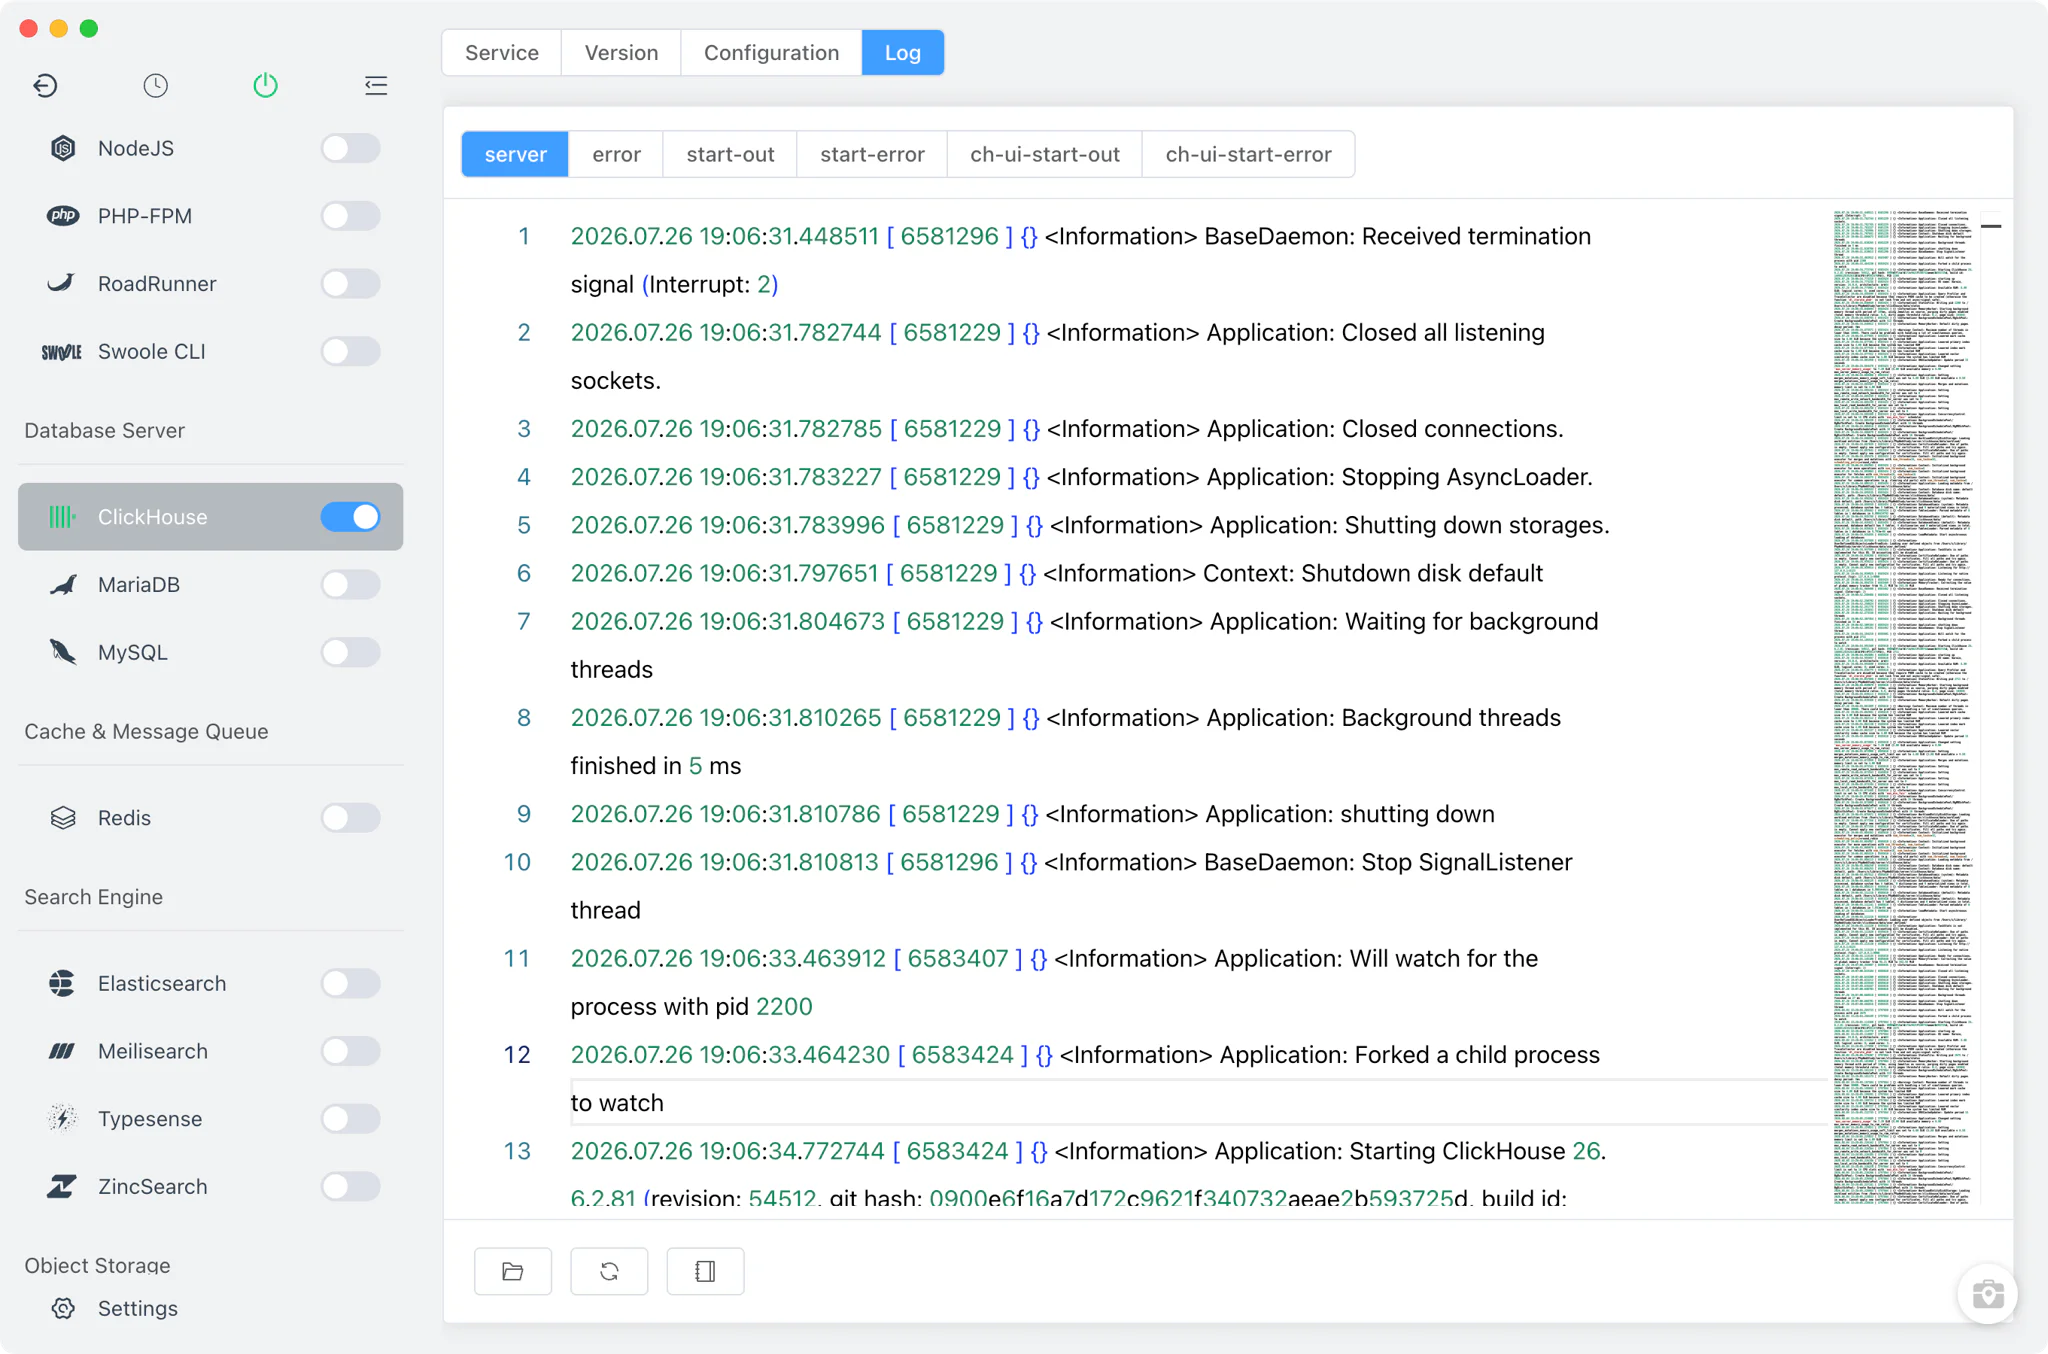Click the MariaDB seal icon
The image size is (2048, 1354).
(63, 585)
